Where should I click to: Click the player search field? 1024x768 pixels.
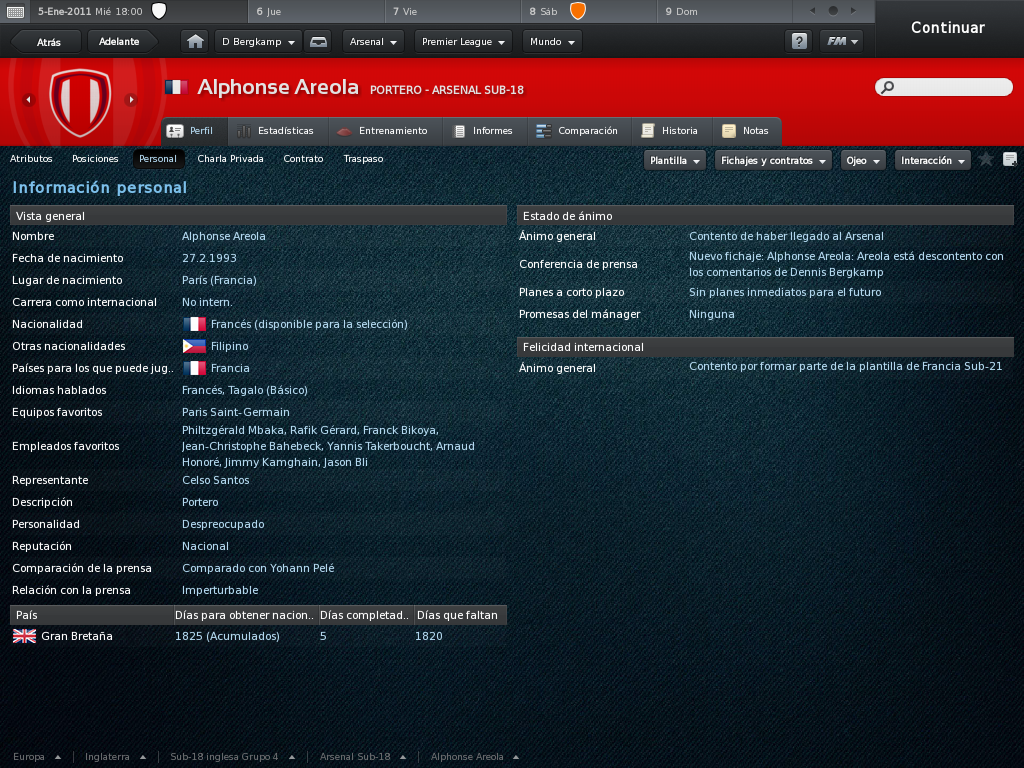[x=944, y=87]
